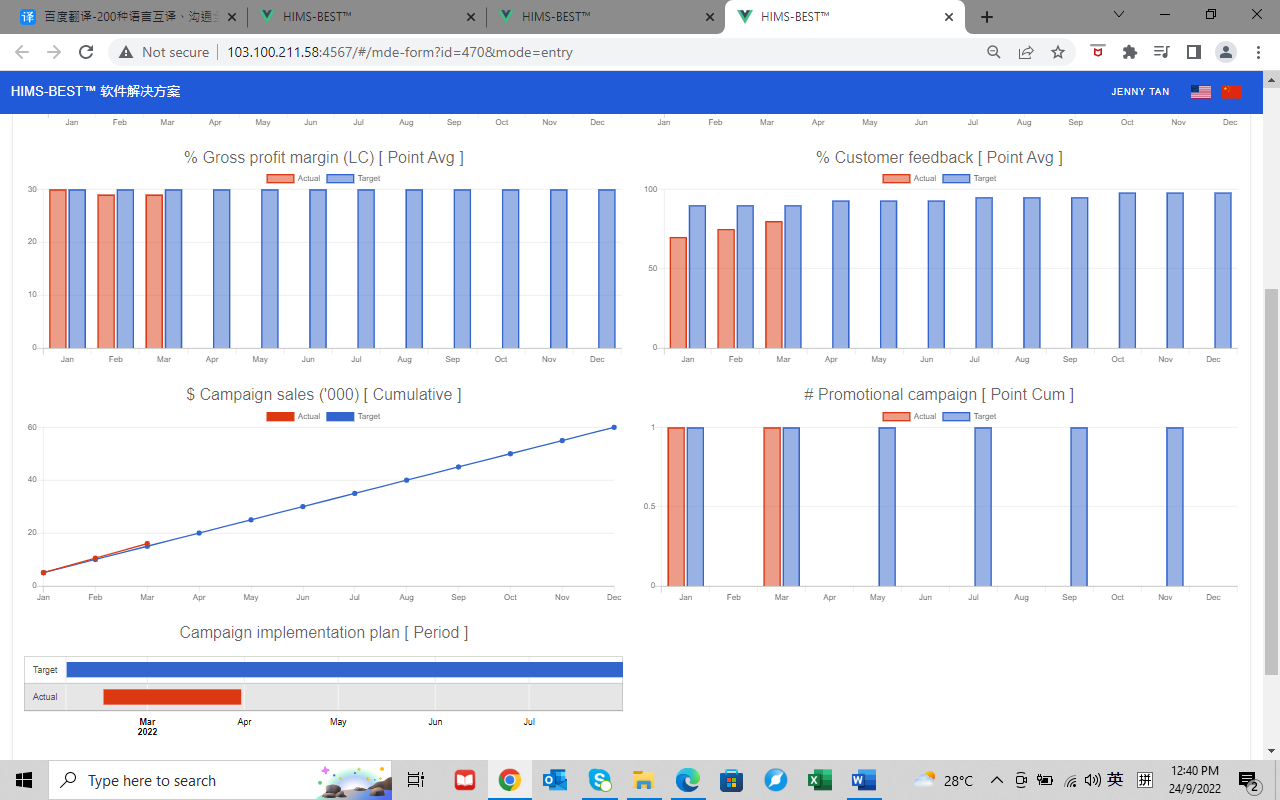The width and height of the screenshot is (1280, 800).
Task: Open the tab search dropdown chevron
Action: pyautogui.click(x=1120, y=15)
